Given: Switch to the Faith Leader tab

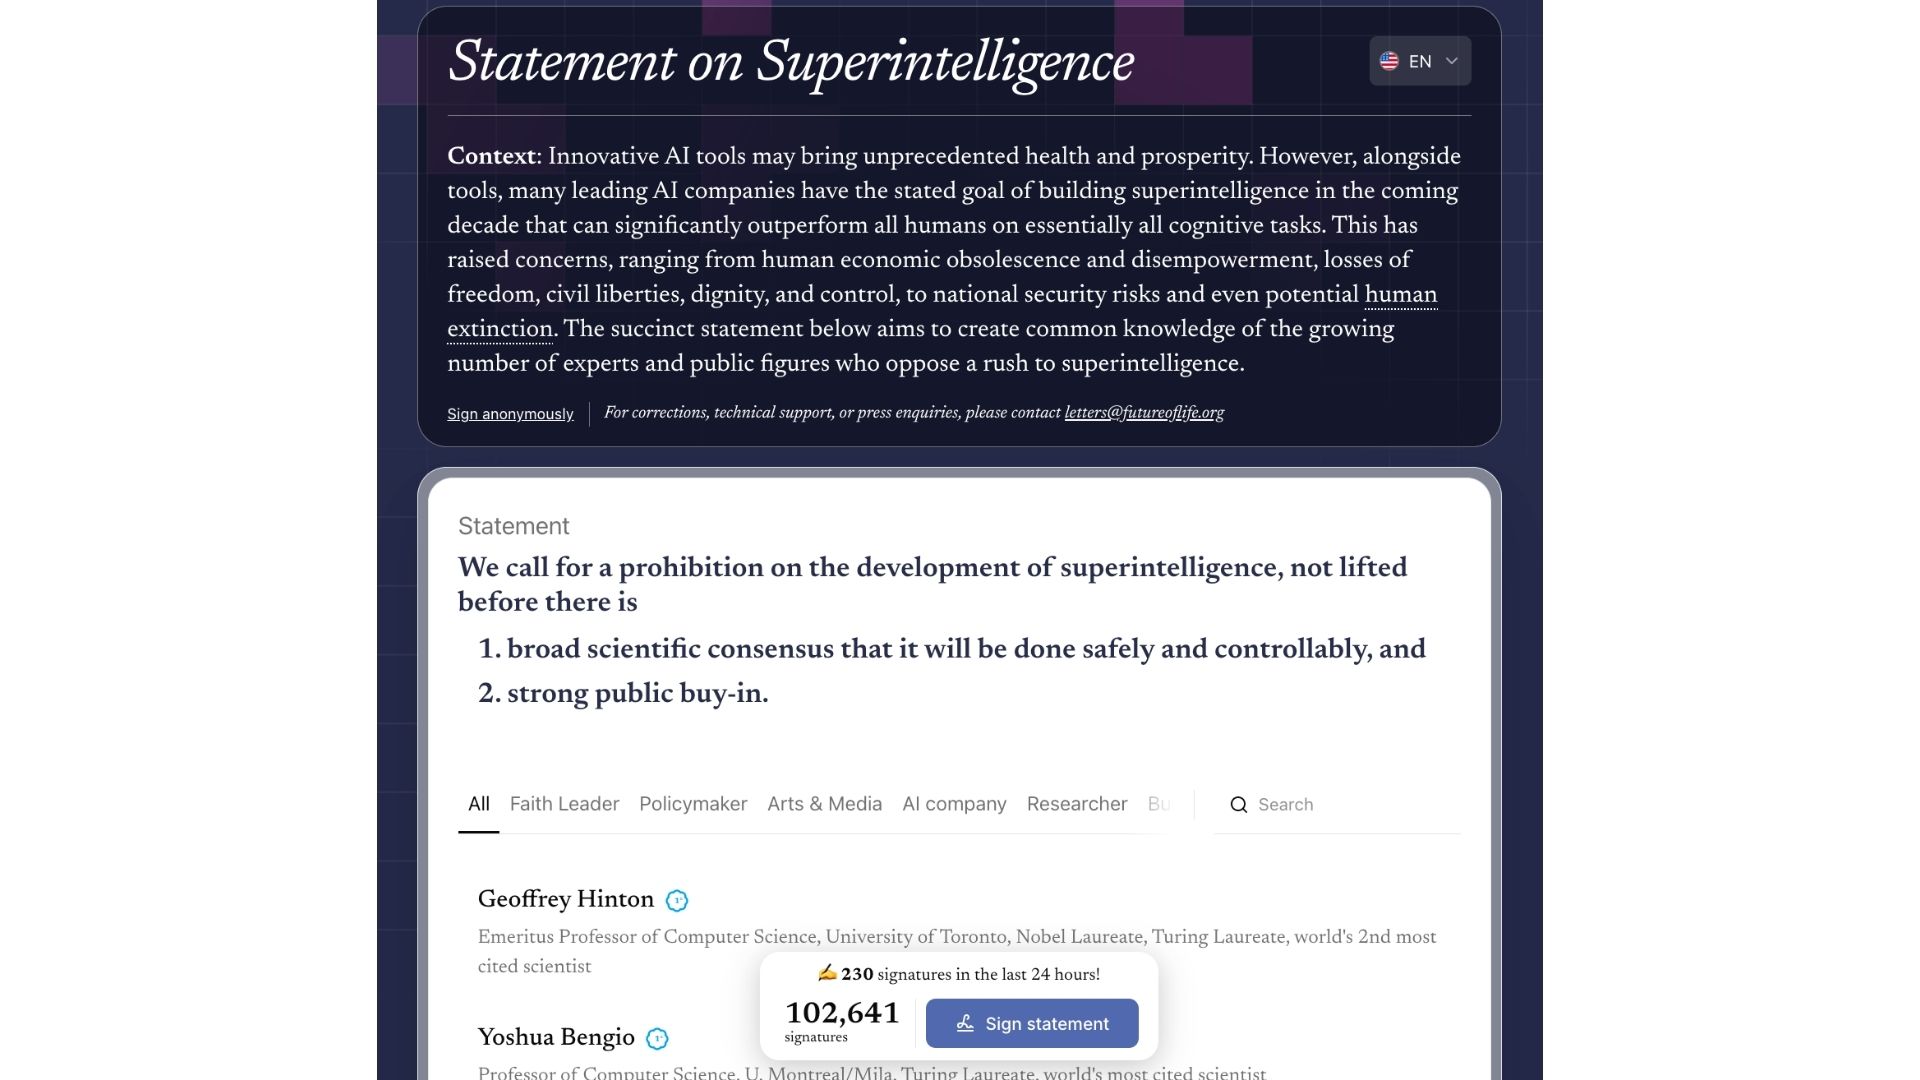Looking at the screenshot, I should [564, 804].
